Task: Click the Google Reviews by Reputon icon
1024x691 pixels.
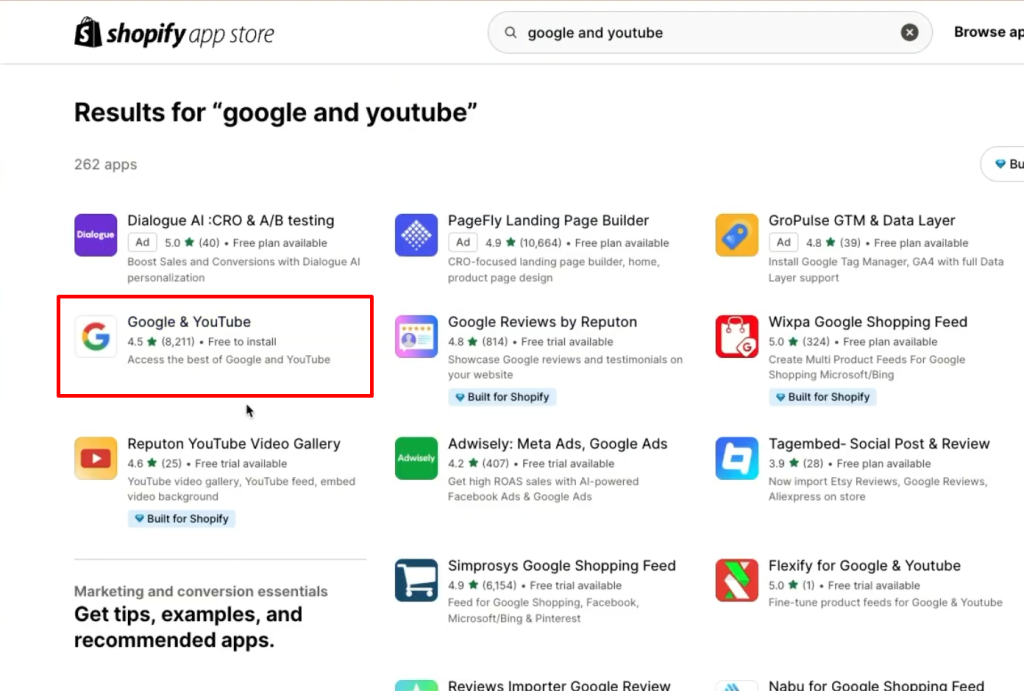Action: pos(416,337)
